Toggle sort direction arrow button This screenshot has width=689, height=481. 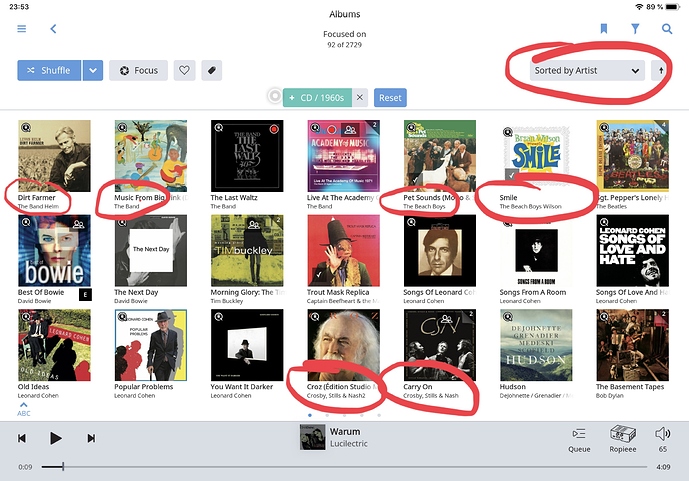point(660,70)
